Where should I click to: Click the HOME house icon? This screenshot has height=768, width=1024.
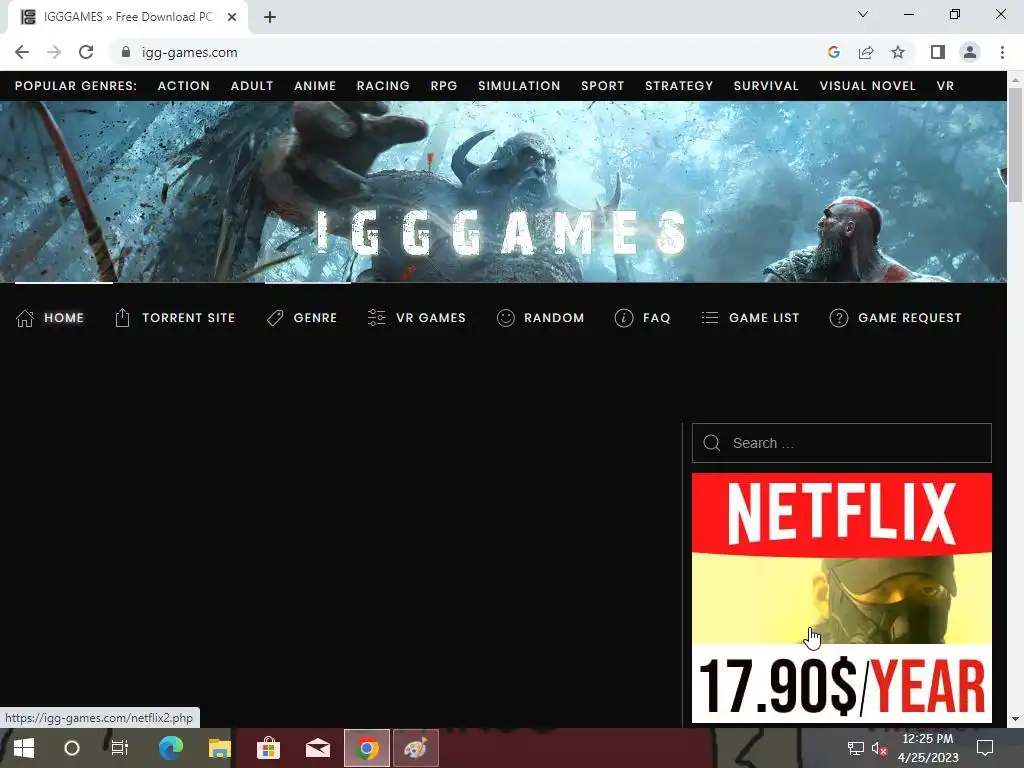click(x=25, y=318)
